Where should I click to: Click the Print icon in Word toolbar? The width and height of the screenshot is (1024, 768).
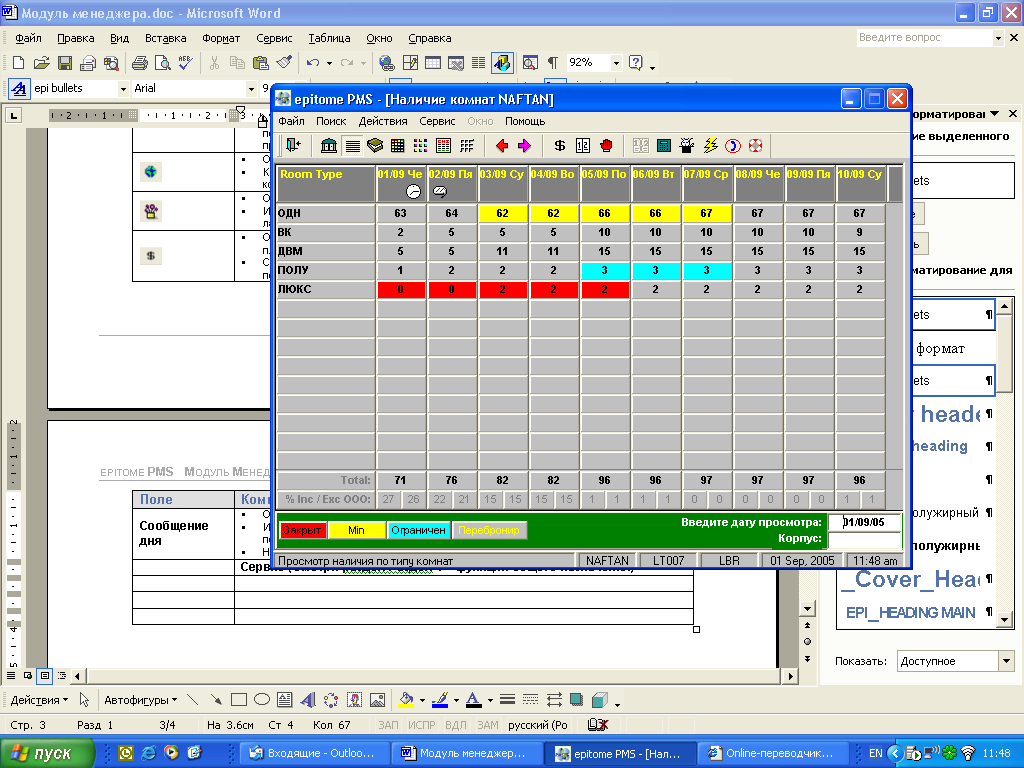coord(139,63)
